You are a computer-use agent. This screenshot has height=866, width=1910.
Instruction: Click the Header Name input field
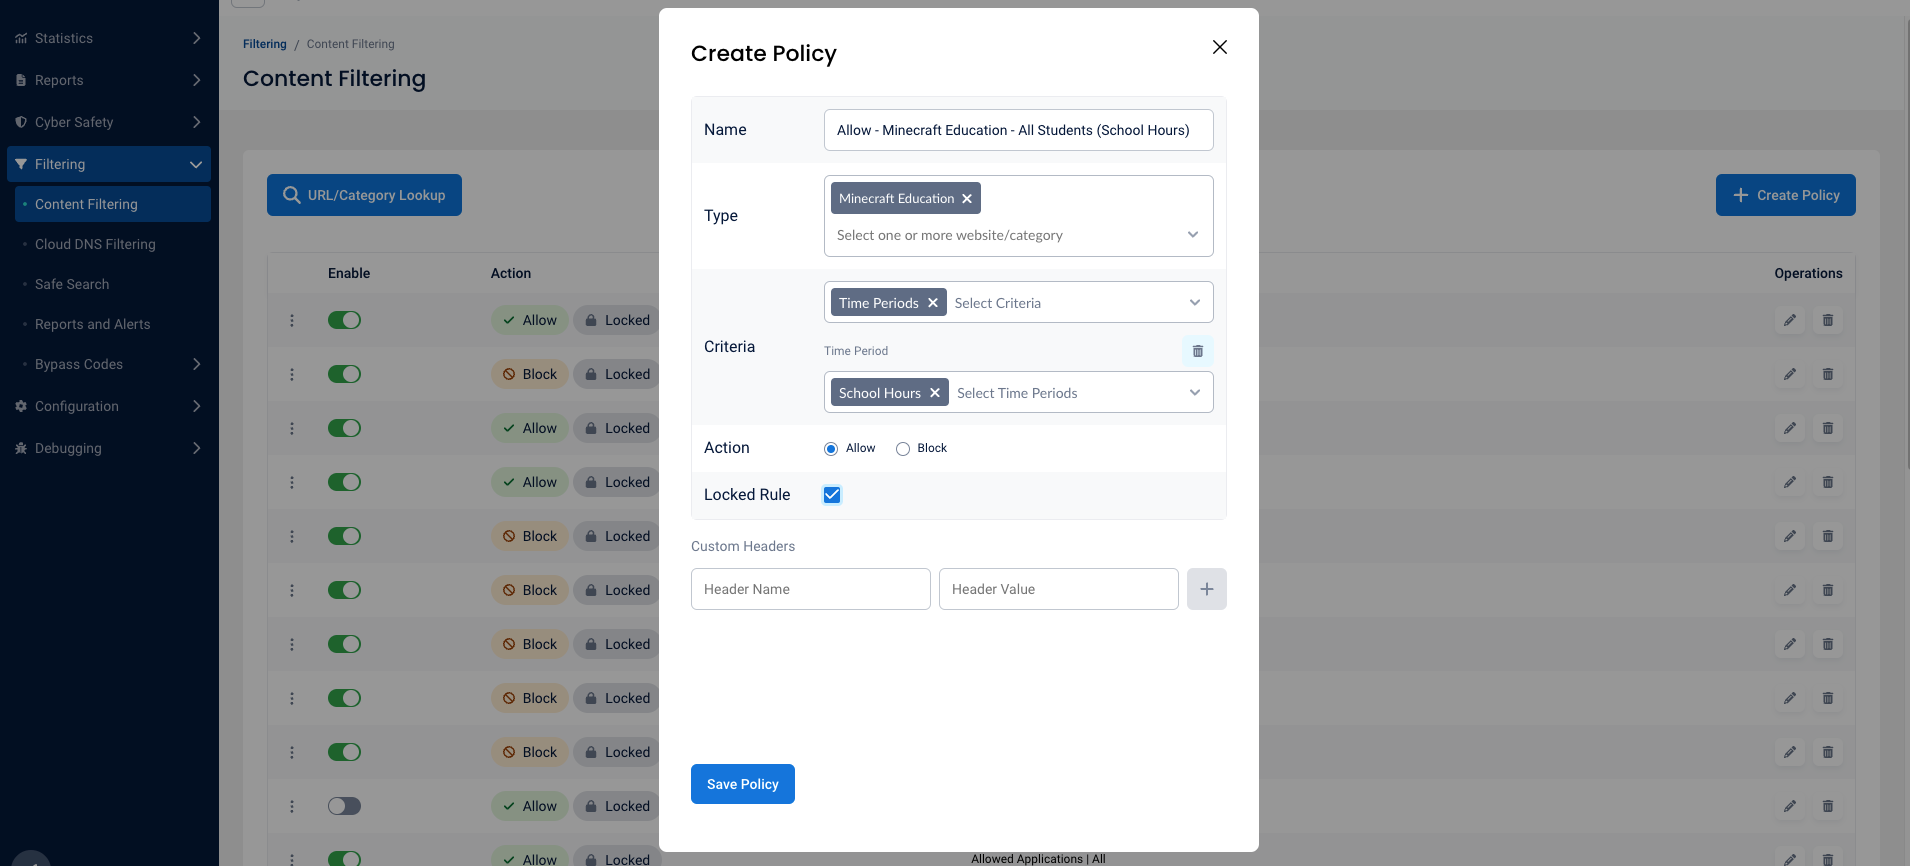coord(811,589)
